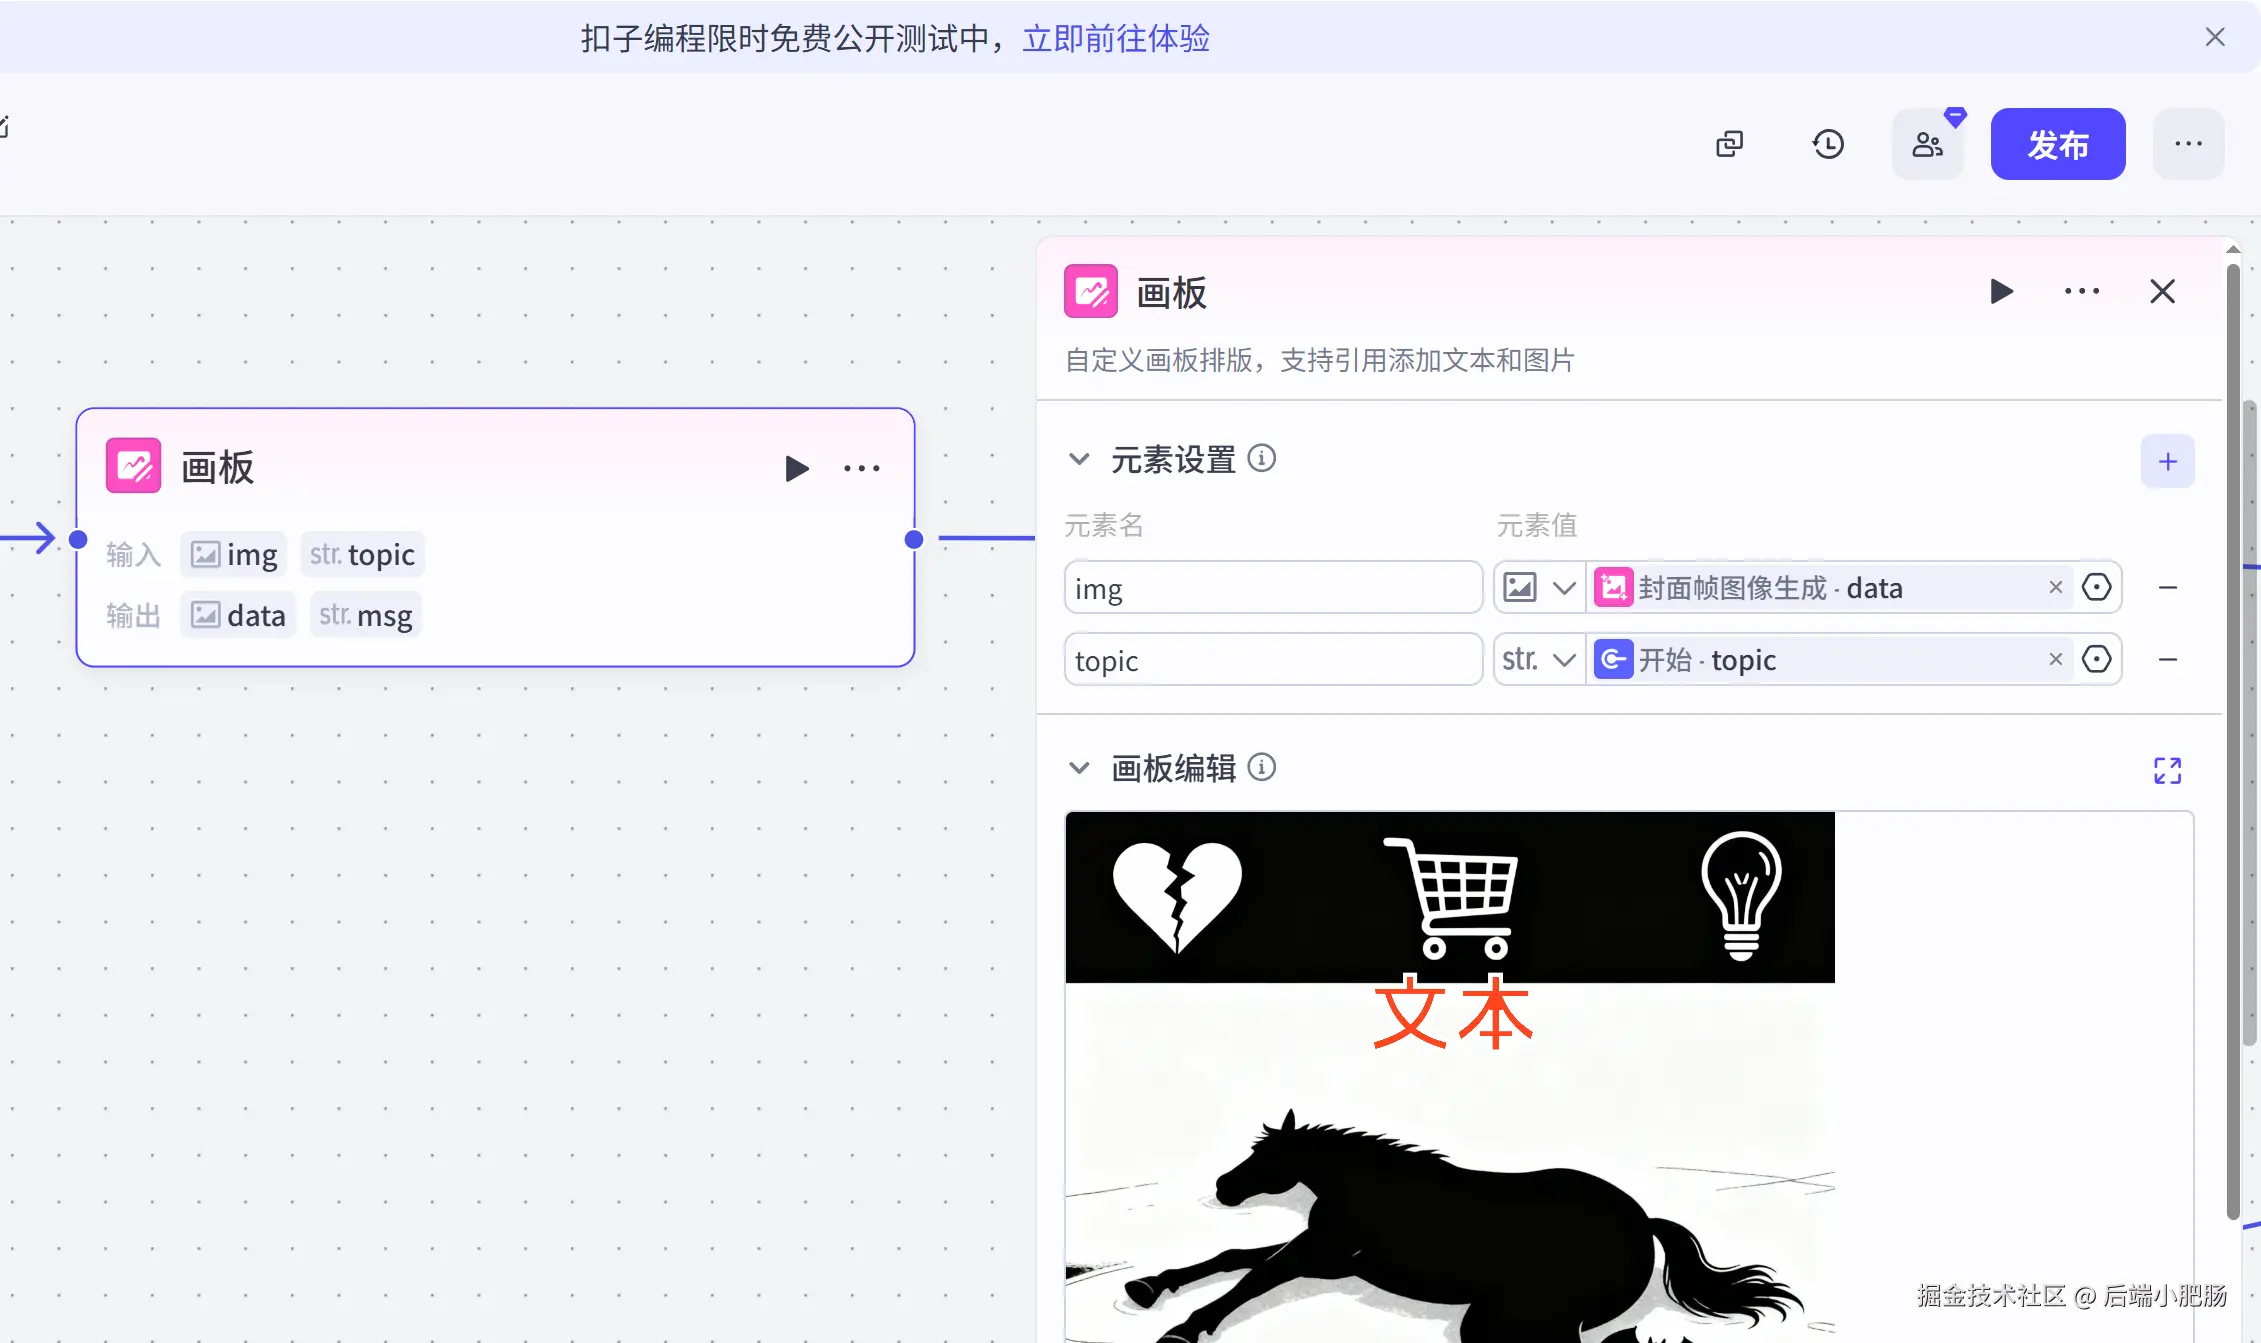
Task: Click the 发布 publish button
Action: [x=2057, y=145]
